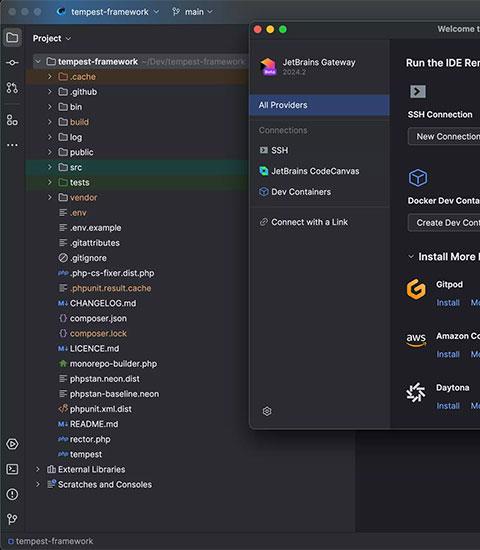Image resolution: width=480 pixels, height=550 pixels.
Task: Click Install link for Daytona
Action: click(x=448, y=406)
